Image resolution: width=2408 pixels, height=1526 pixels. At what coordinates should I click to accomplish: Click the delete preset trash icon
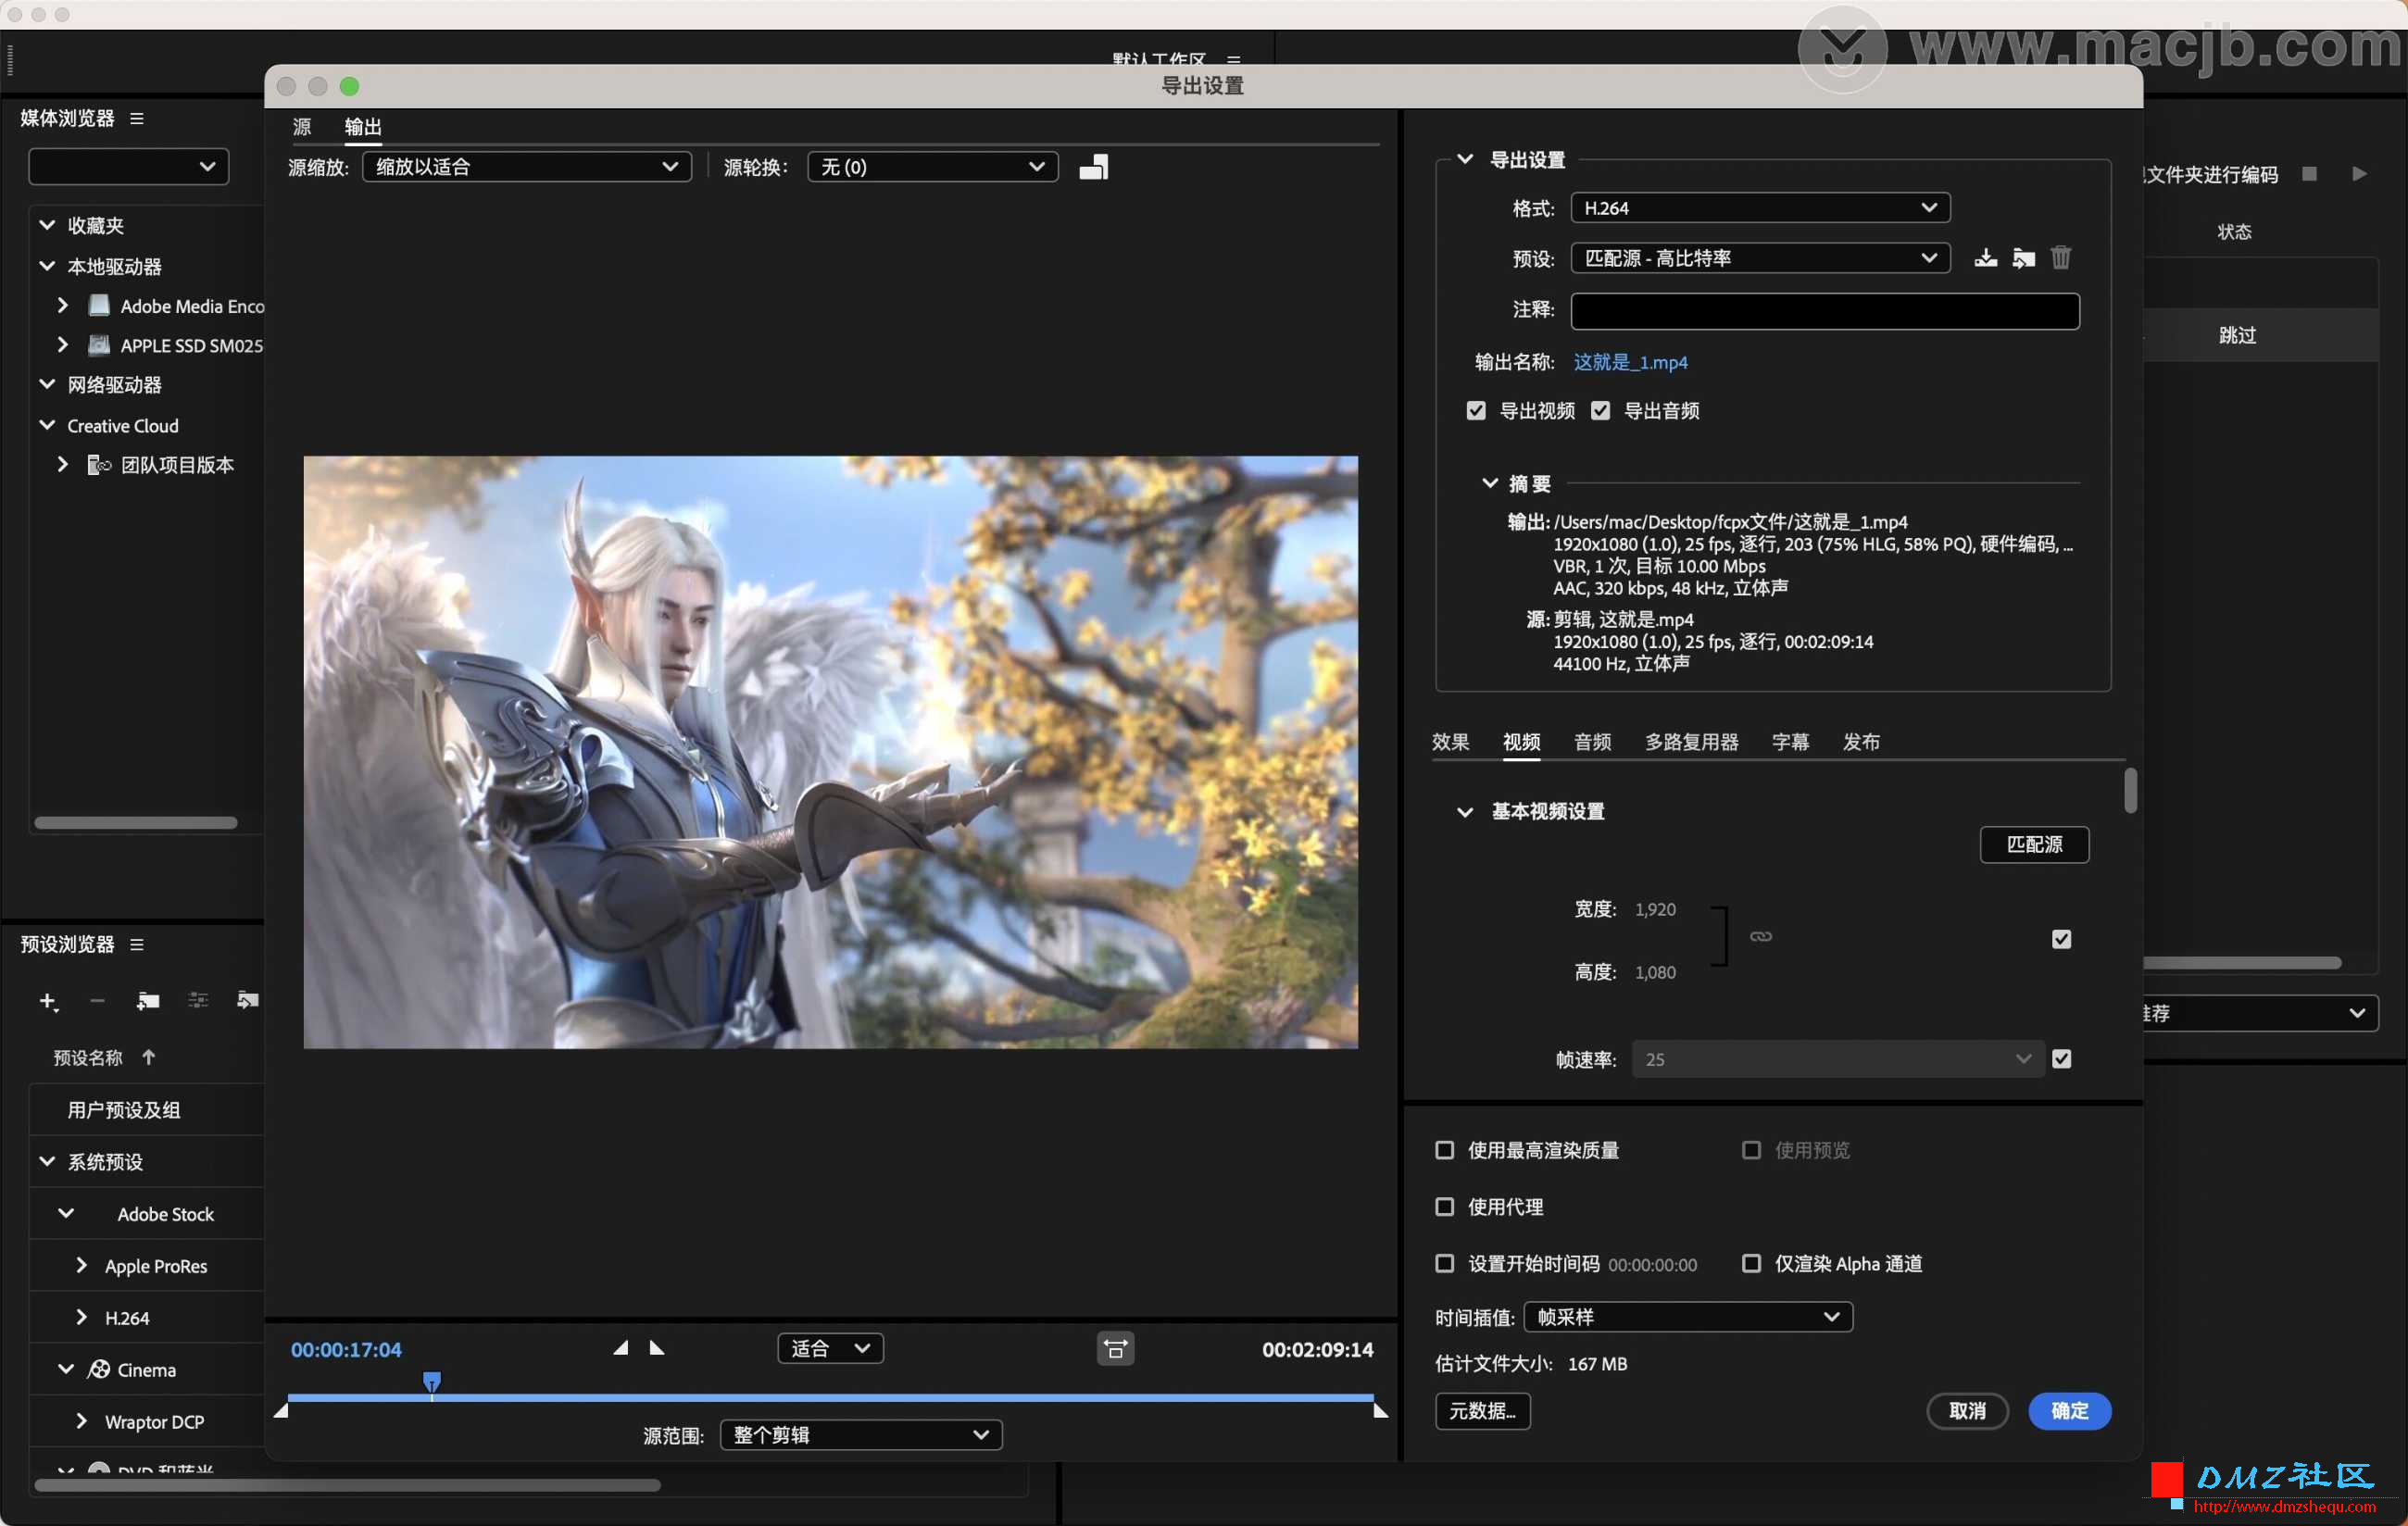pos(2061,258)
